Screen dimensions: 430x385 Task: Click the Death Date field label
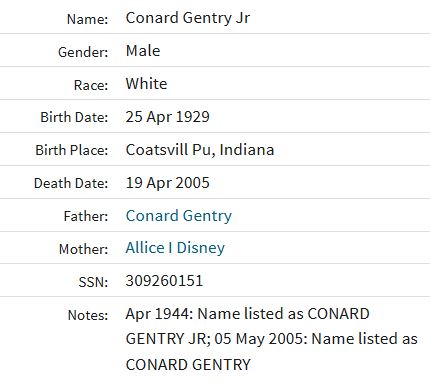coord(71,184)
